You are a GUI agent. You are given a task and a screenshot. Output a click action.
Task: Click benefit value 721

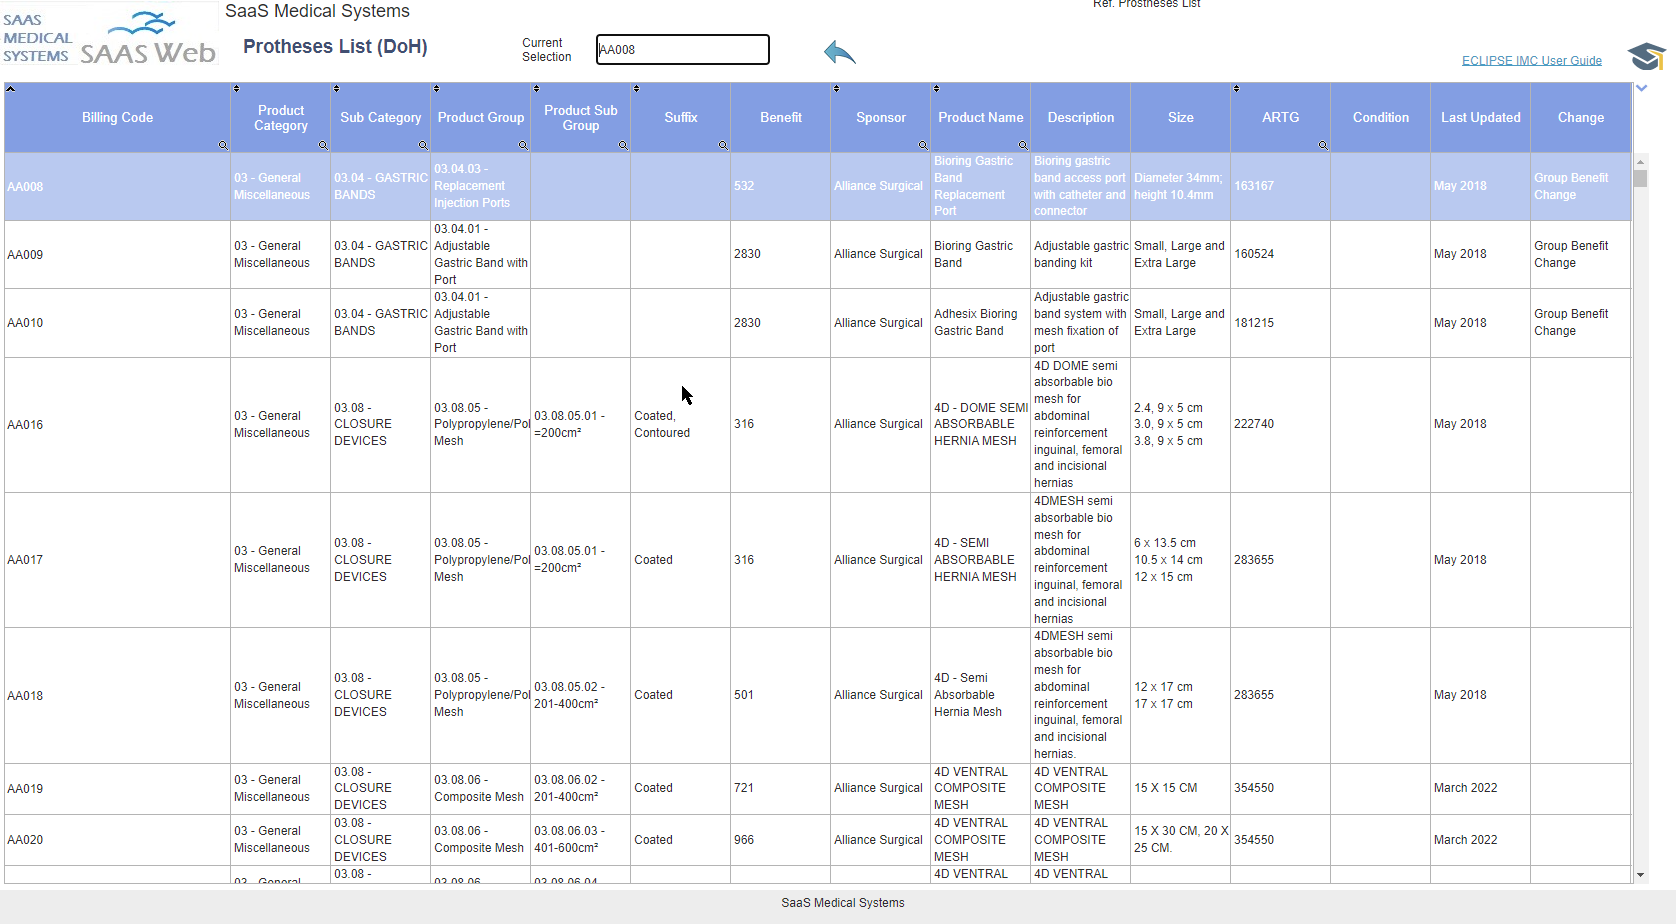744,788
